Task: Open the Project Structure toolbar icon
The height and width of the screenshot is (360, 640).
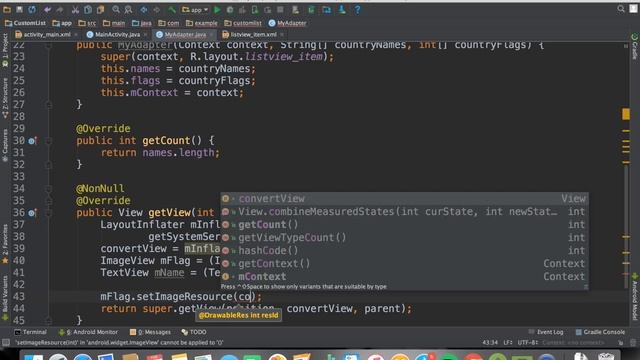Action: (327, 9)
